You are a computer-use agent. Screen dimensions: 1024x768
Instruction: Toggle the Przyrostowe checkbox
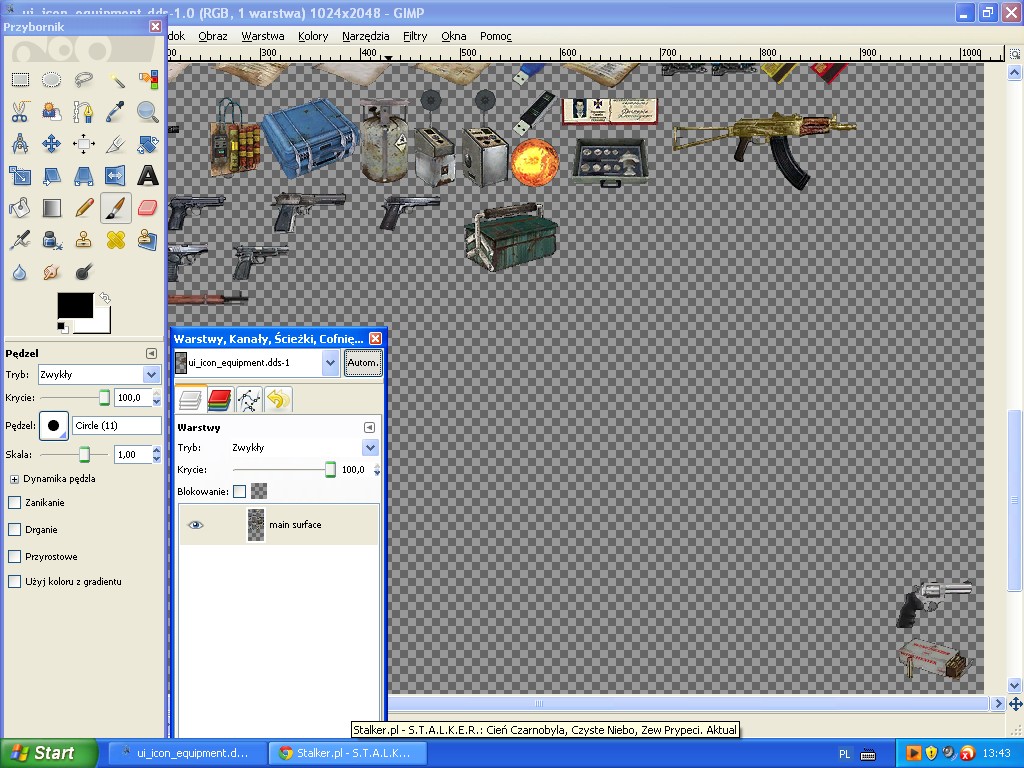tap(14, 556)
